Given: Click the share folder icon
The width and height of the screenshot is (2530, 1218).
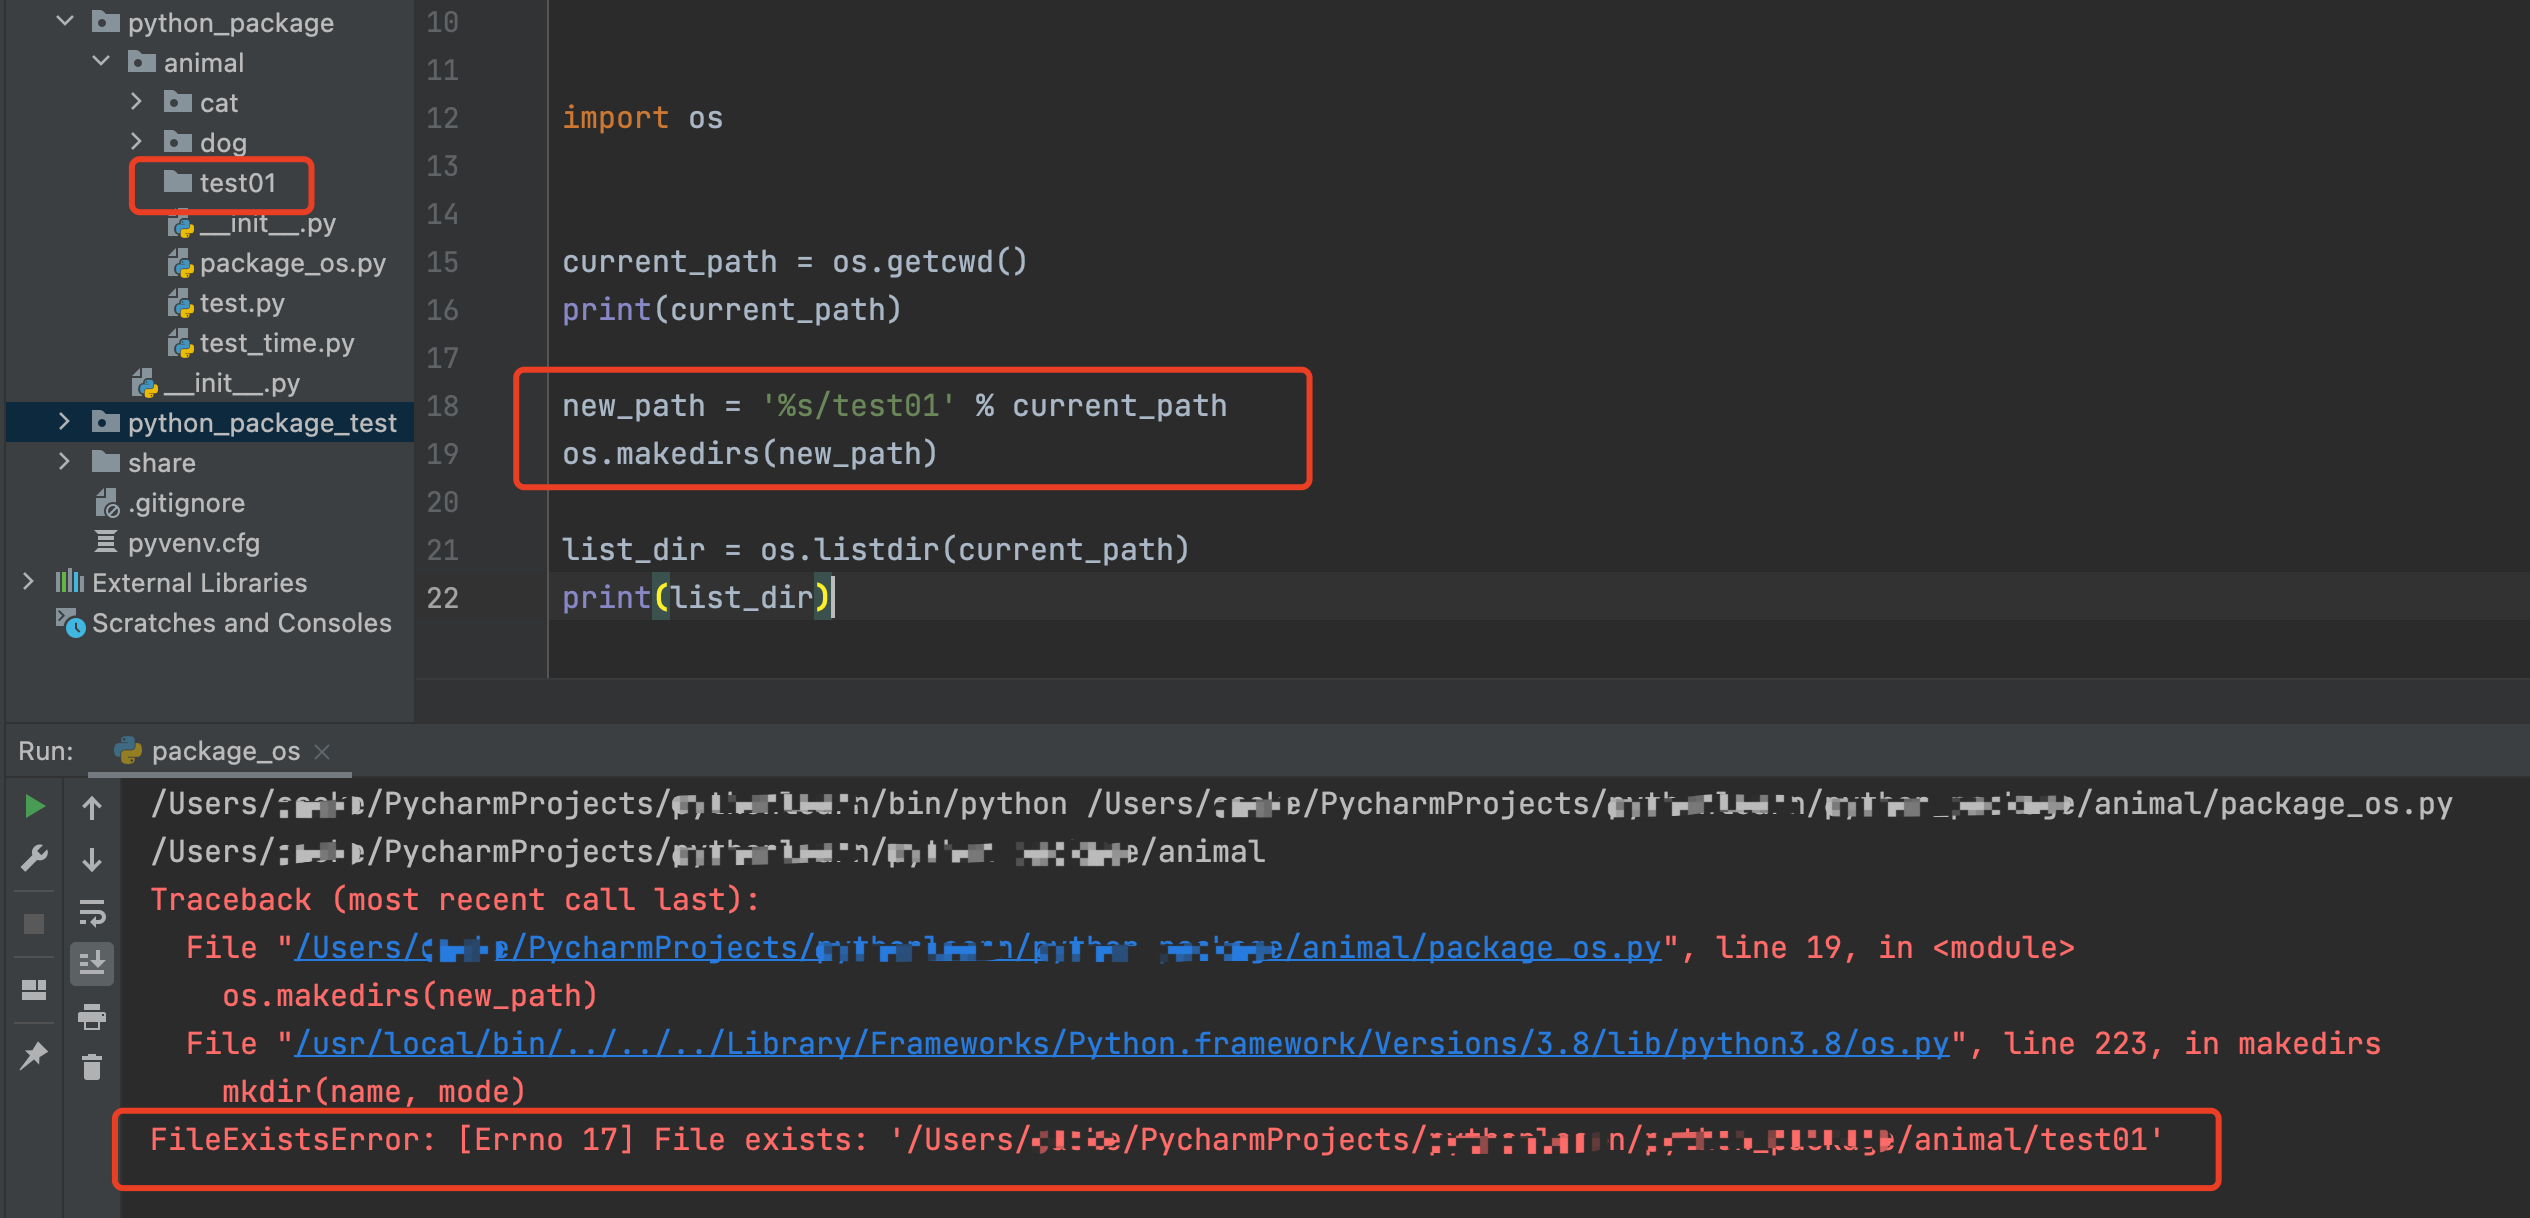Looking at the screenshot, I should pyautogui.click(x=106, y=461).
